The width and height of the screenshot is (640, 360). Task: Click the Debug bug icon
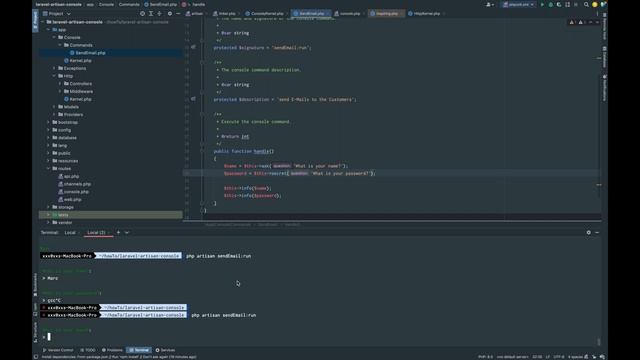(551, 4)
